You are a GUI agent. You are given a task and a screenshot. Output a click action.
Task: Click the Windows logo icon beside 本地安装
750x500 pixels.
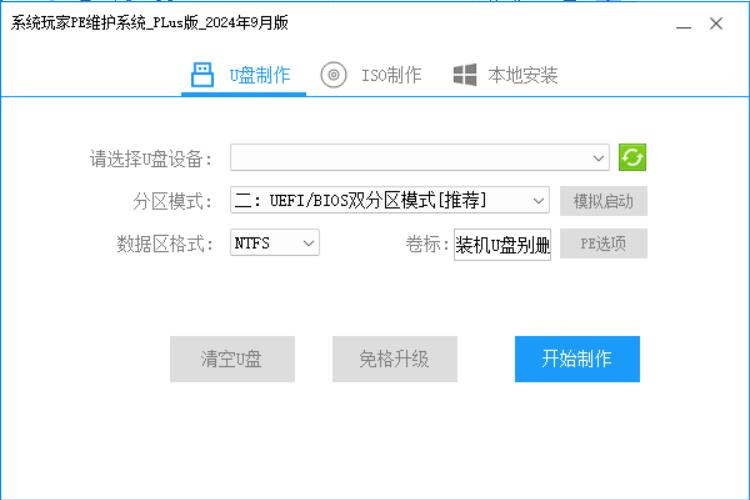(x=465, y=75)
